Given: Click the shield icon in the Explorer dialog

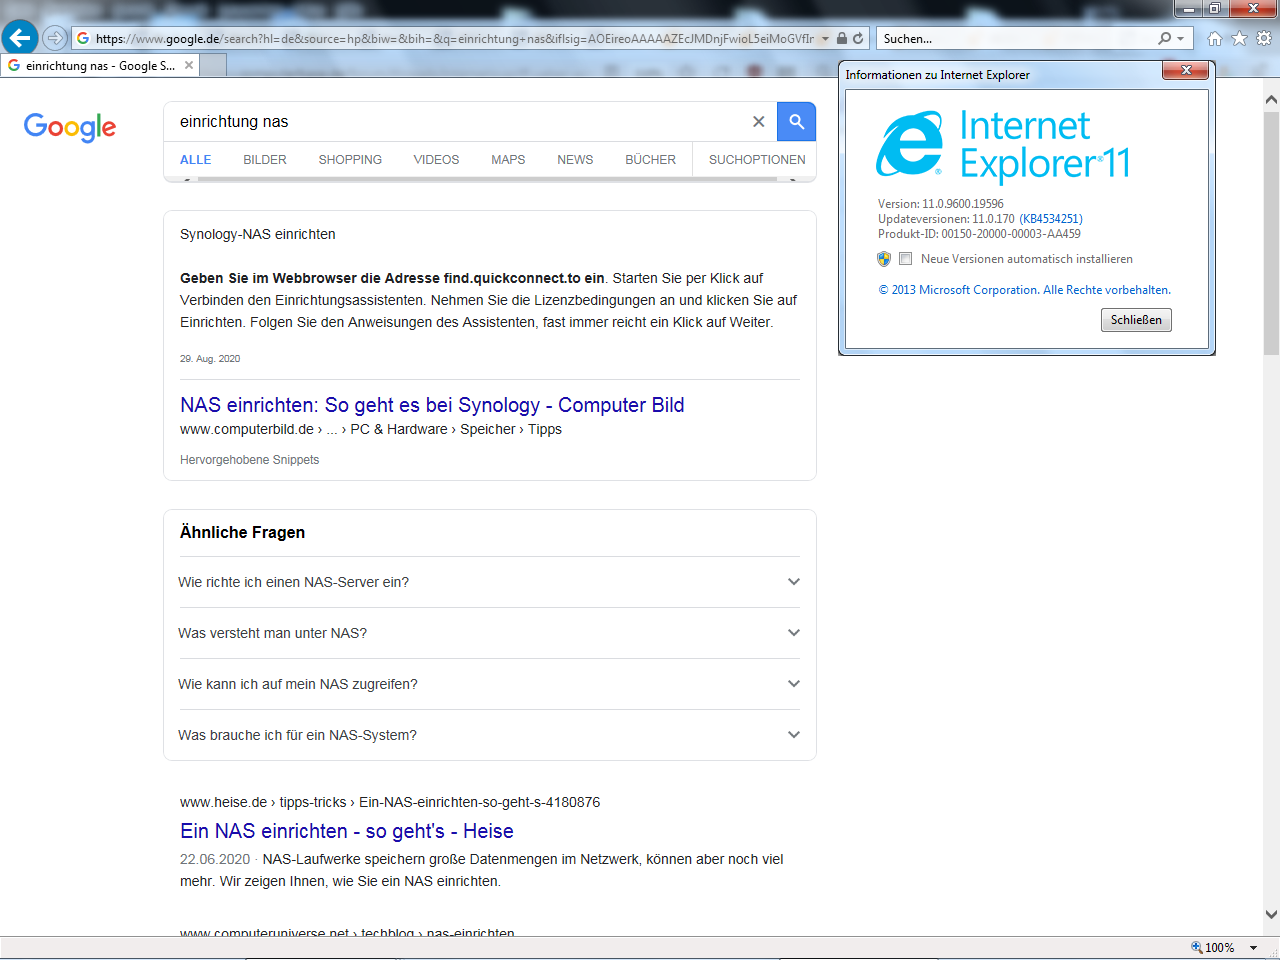Looking at the screenshot, I should click(x=884, y=258).
